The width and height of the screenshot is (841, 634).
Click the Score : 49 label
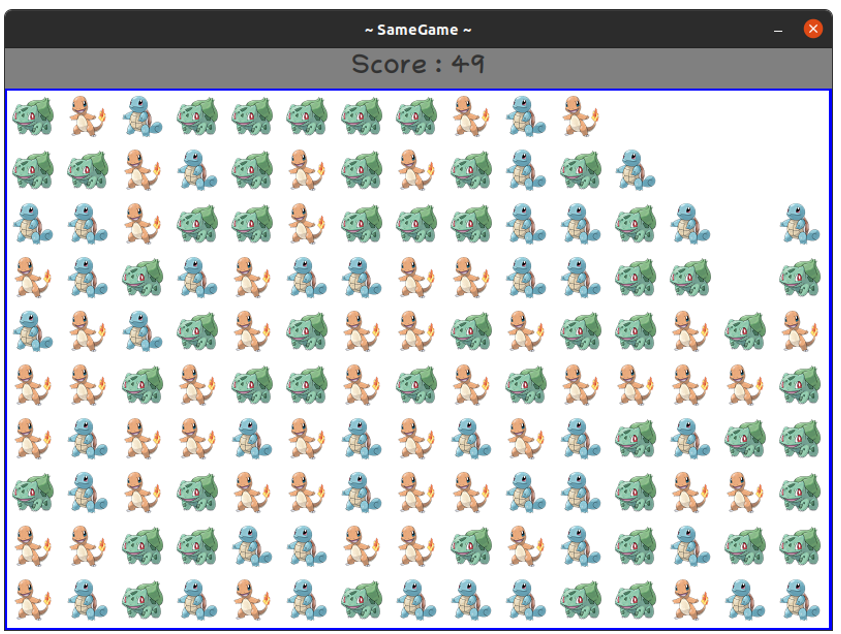(x=418, y=65)
